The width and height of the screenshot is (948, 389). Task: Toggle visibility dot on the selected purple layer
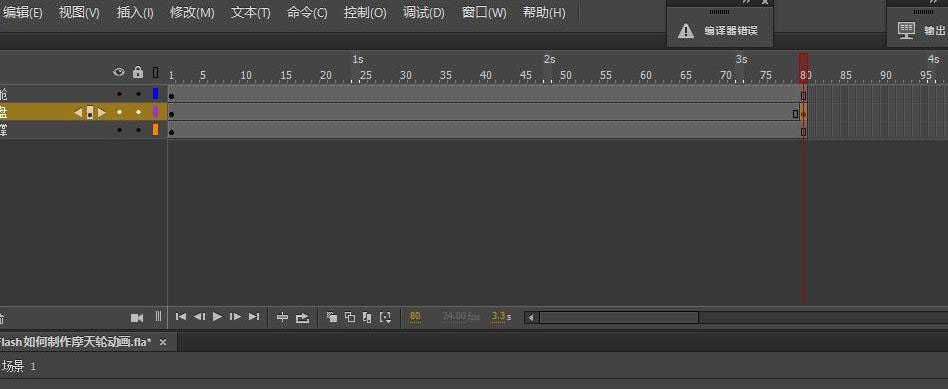(x=119, y=112)
